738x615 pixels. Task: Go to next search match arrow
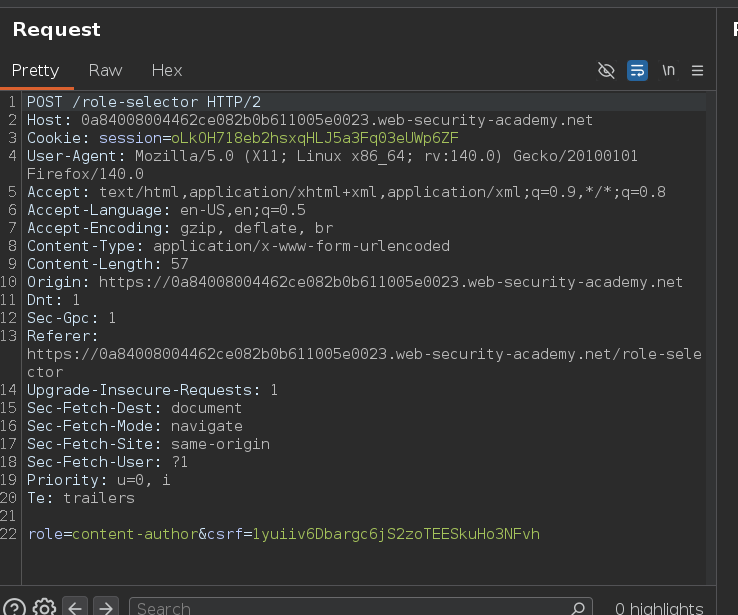point(105,607)
